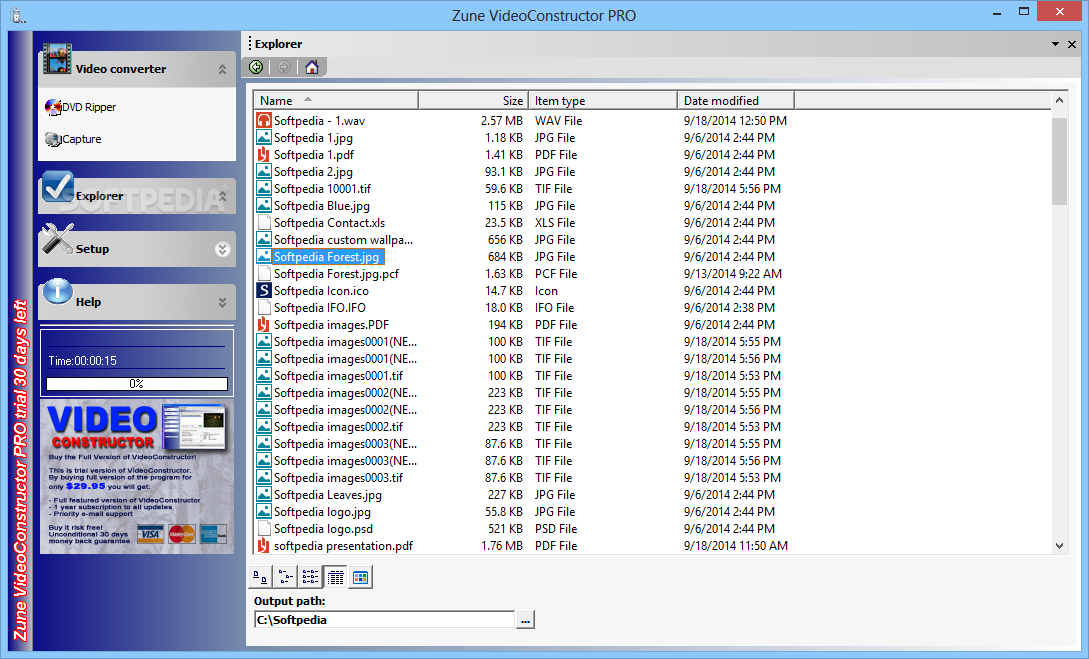The height and width of the screenshot is (659, 1089).
Task: Click the S icon of Softpedia Icon.ico
Action: tap(264, 290)
